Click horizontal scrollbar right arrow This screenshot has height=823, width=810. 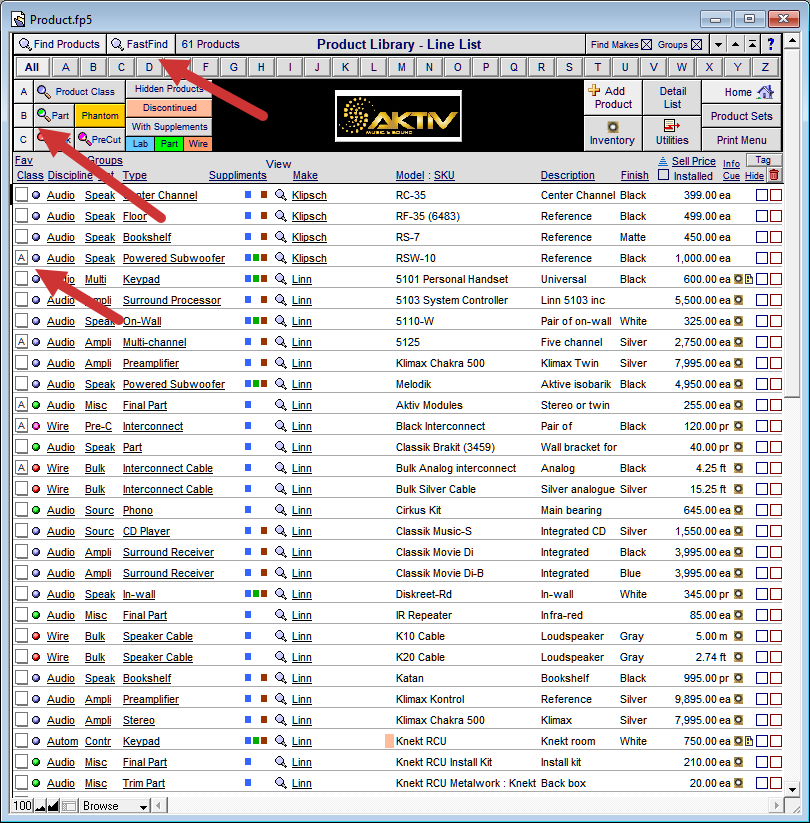pyautogui.click(x=776, y=806)
